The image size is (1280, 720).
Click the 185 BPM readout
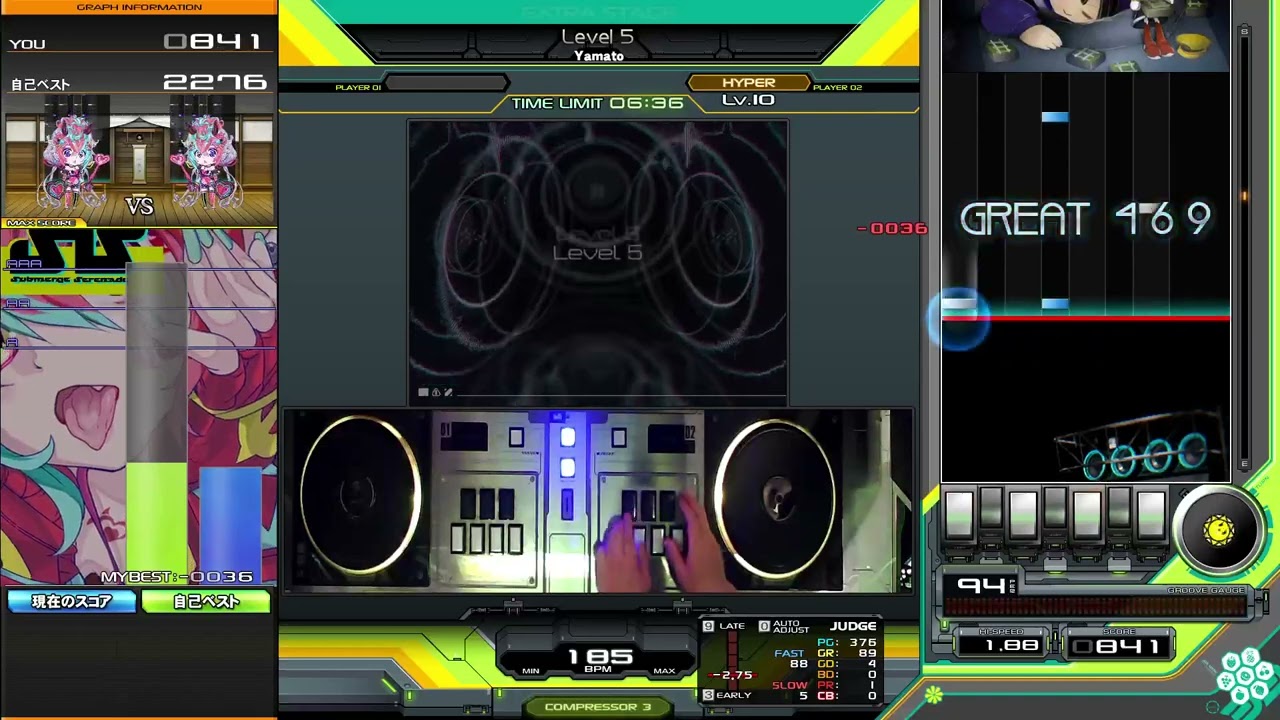(601, 657)
